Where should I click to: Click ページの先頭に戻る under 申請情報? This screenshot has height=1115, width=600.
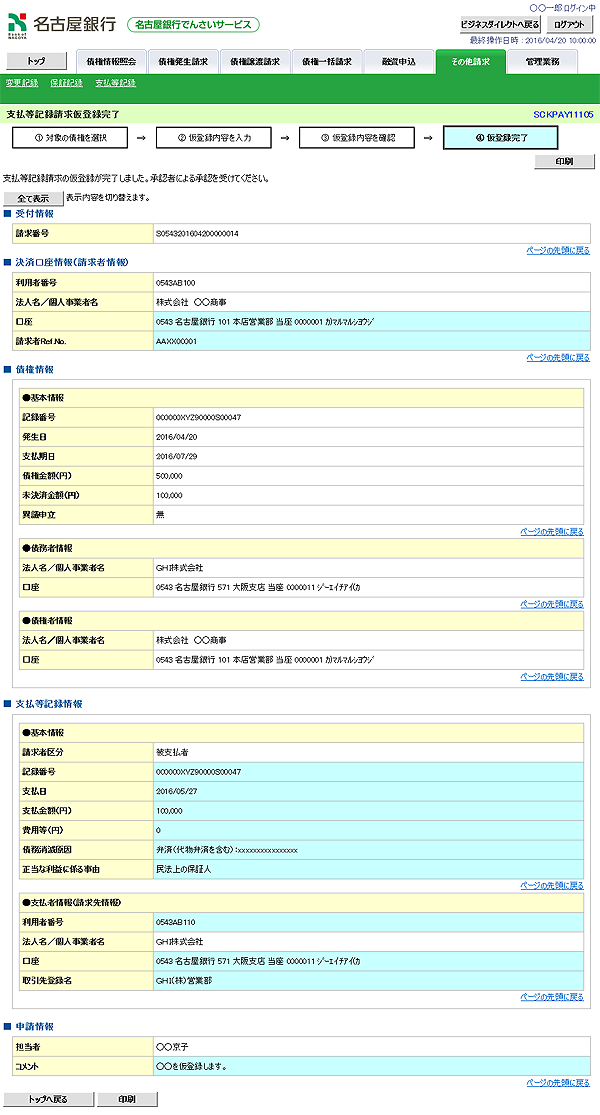(558, 1082)
